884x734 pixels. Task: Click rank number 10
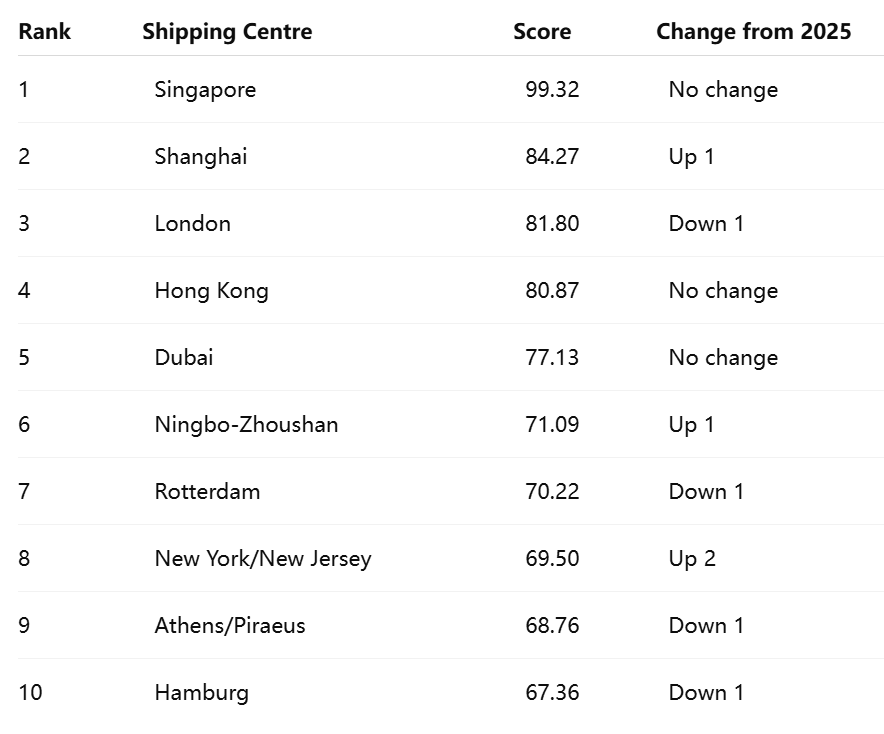click(x=30, y=693)
